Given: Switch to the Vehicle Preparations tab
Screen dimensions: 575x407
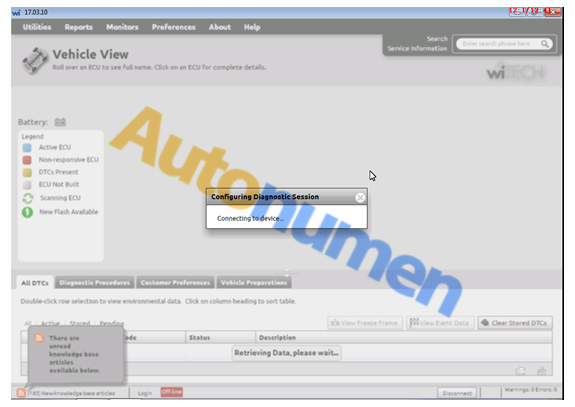Looking at the screenshot, I should [254, 283].
